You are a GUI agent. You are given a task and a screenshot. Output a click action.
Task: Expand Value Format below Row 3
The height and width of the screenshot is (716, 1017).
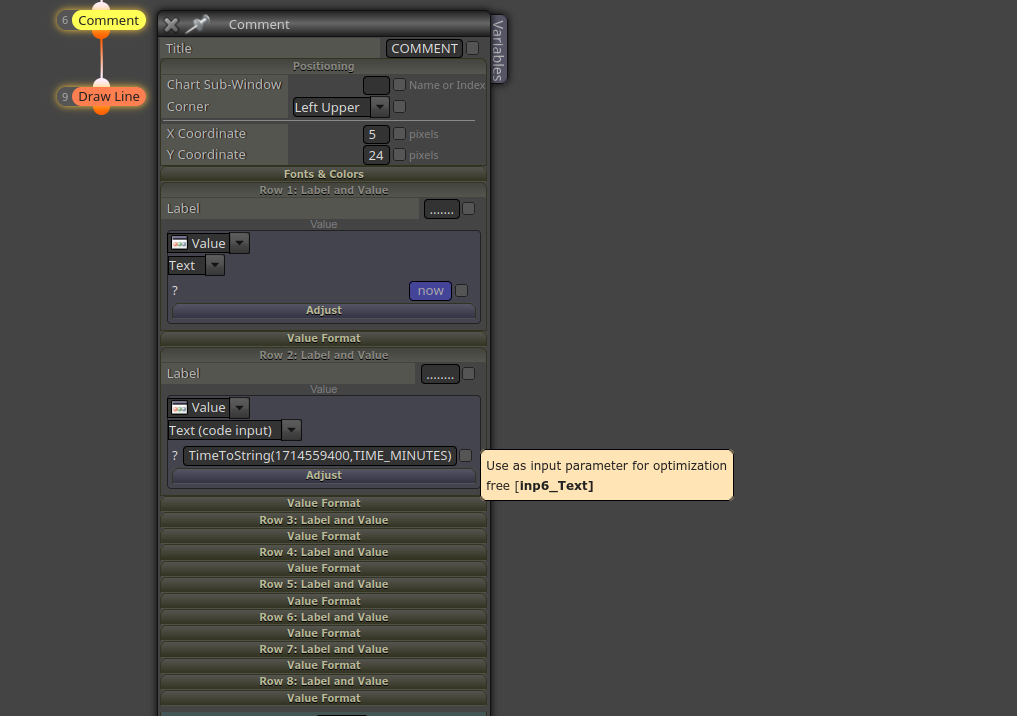[324, 536]
